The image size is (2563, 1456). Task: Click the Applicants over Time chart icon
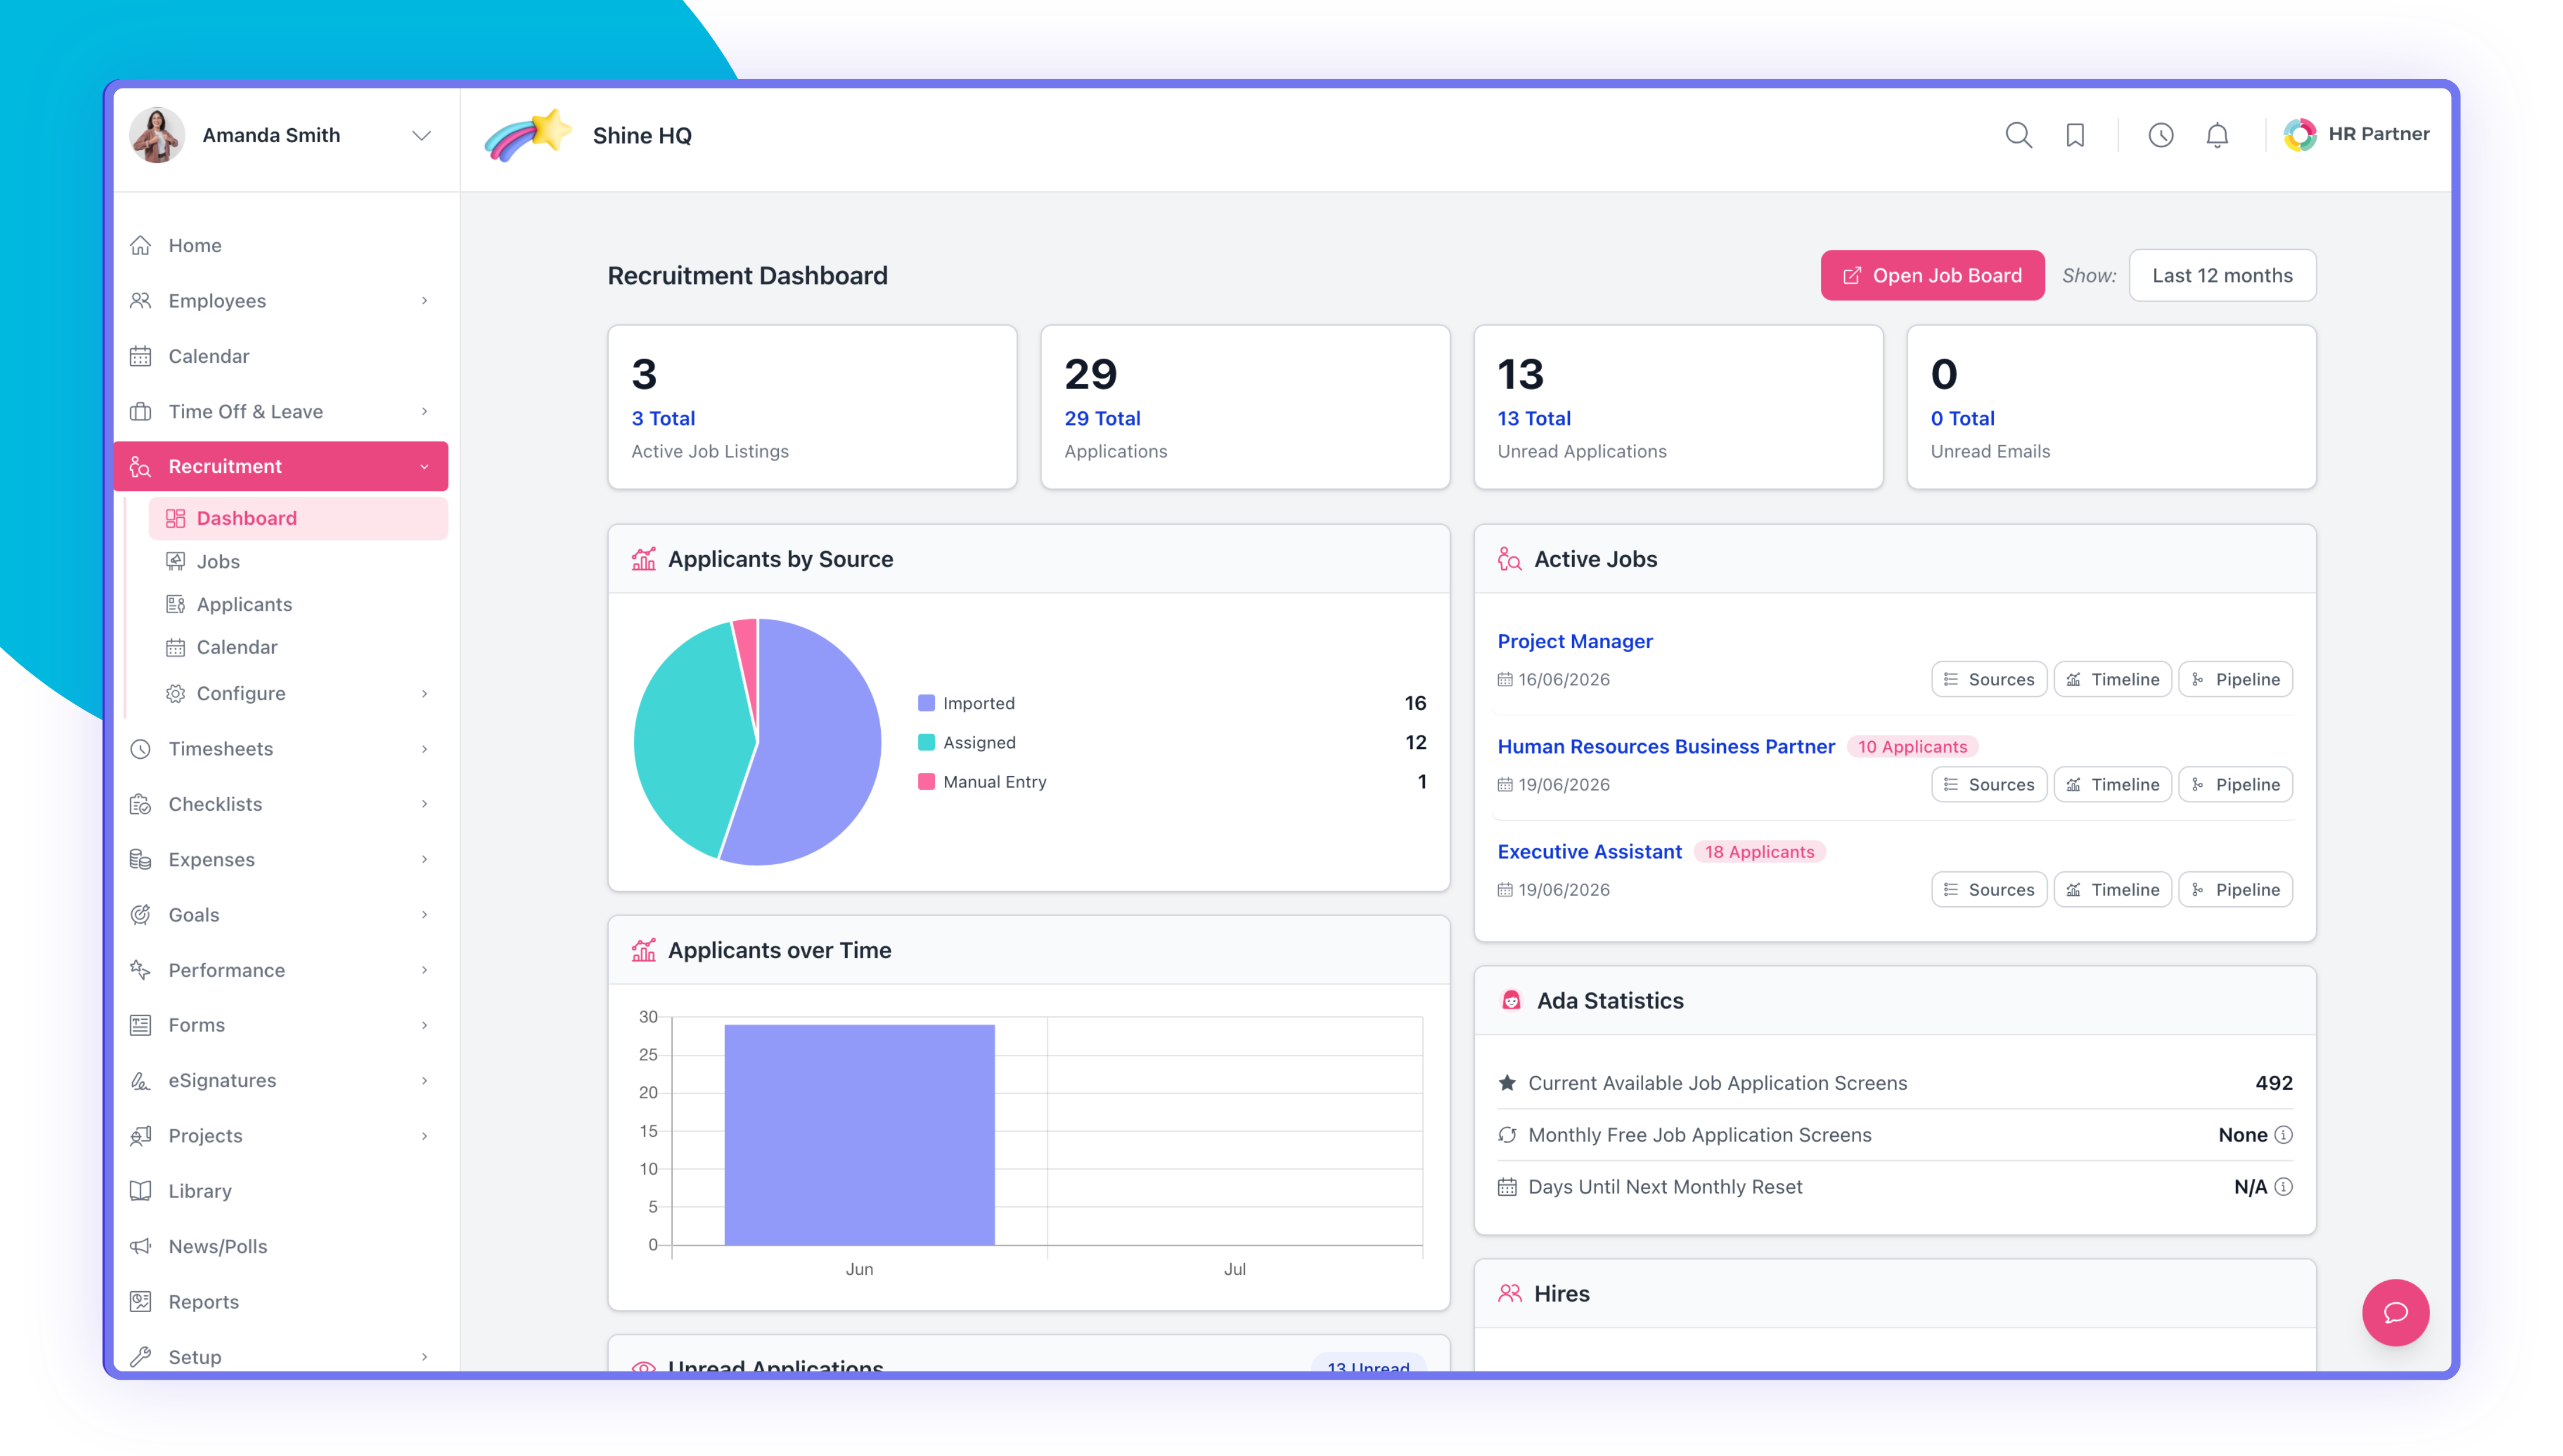[643, 950]
